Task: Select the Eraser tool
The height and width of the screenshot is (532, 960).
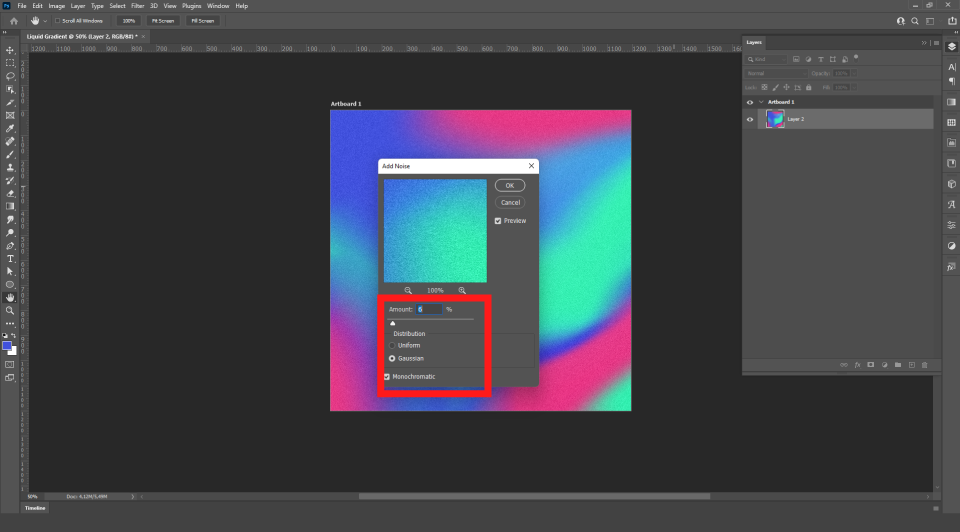Action: (10, 193)
